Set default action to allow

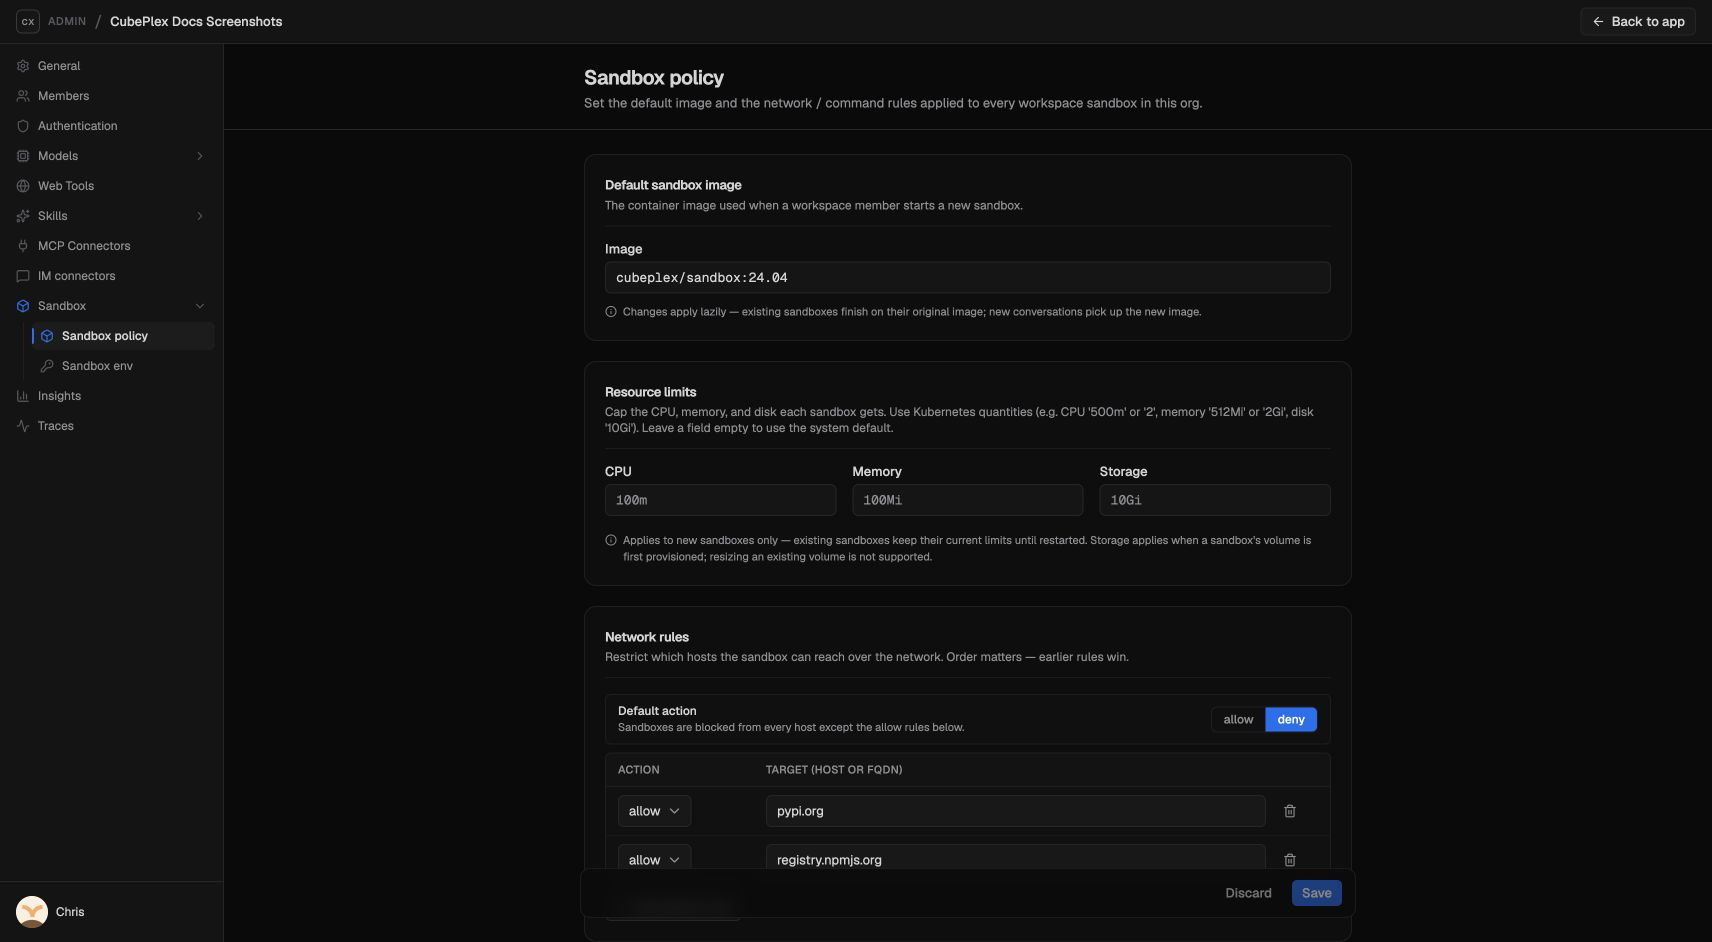[x=1238, y=720]
